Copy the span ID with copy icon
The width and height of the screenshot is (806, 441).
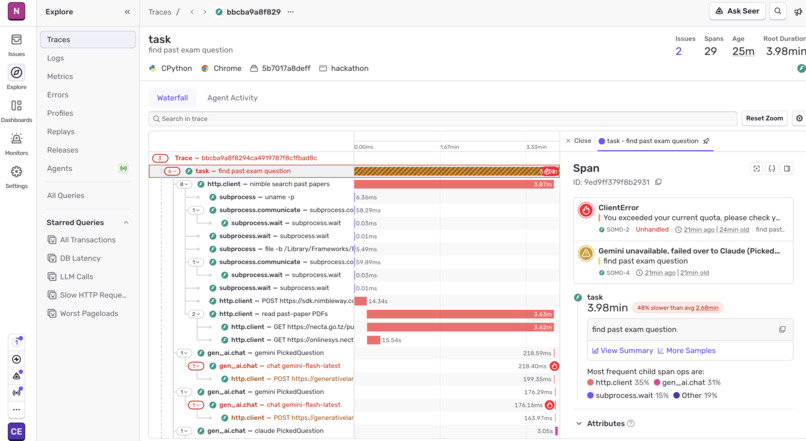(658, 182)
